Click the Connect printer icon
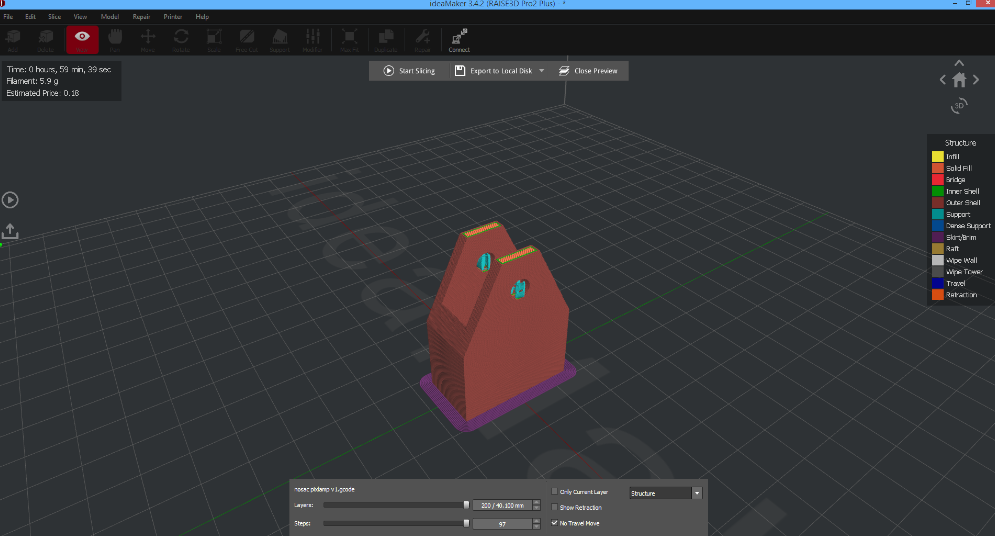 tap(459, 39)
